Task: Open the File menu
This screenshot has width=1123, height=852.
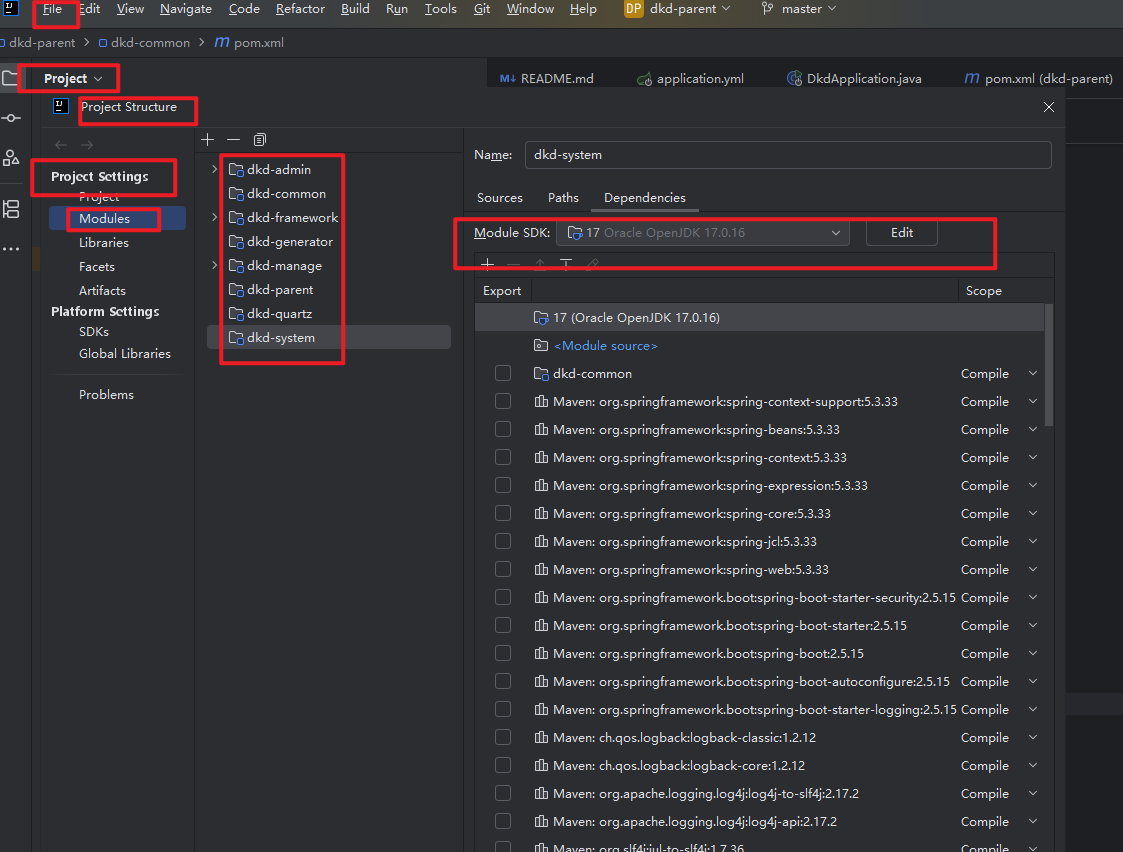Action: click(x=52, y=9)
